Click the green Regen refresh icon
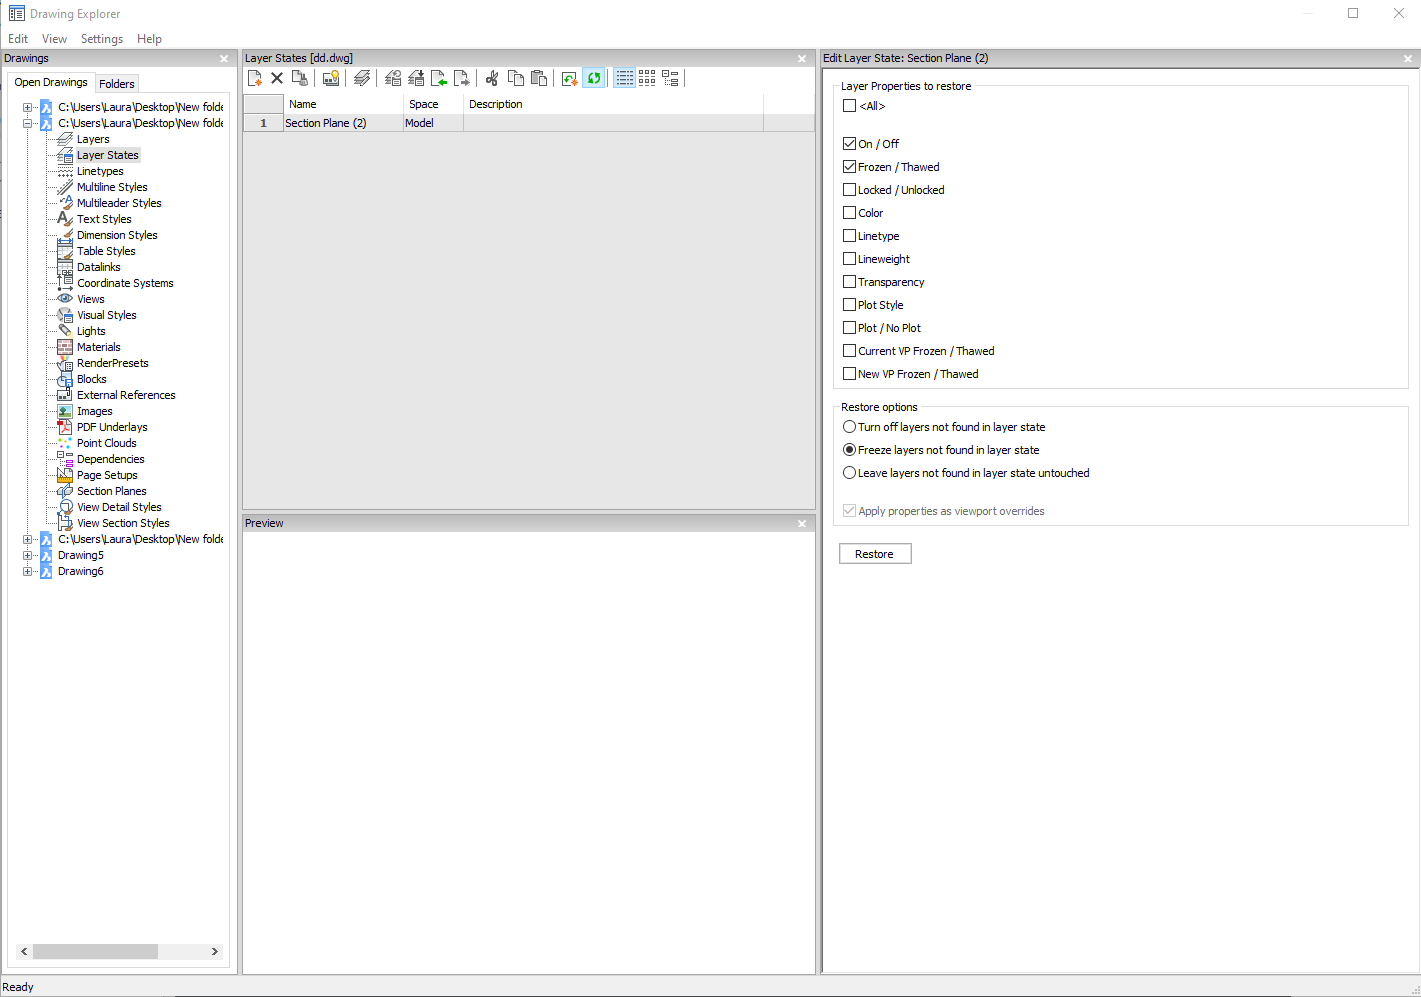Screen dimensions: 1421x997 tap(594, 78)
